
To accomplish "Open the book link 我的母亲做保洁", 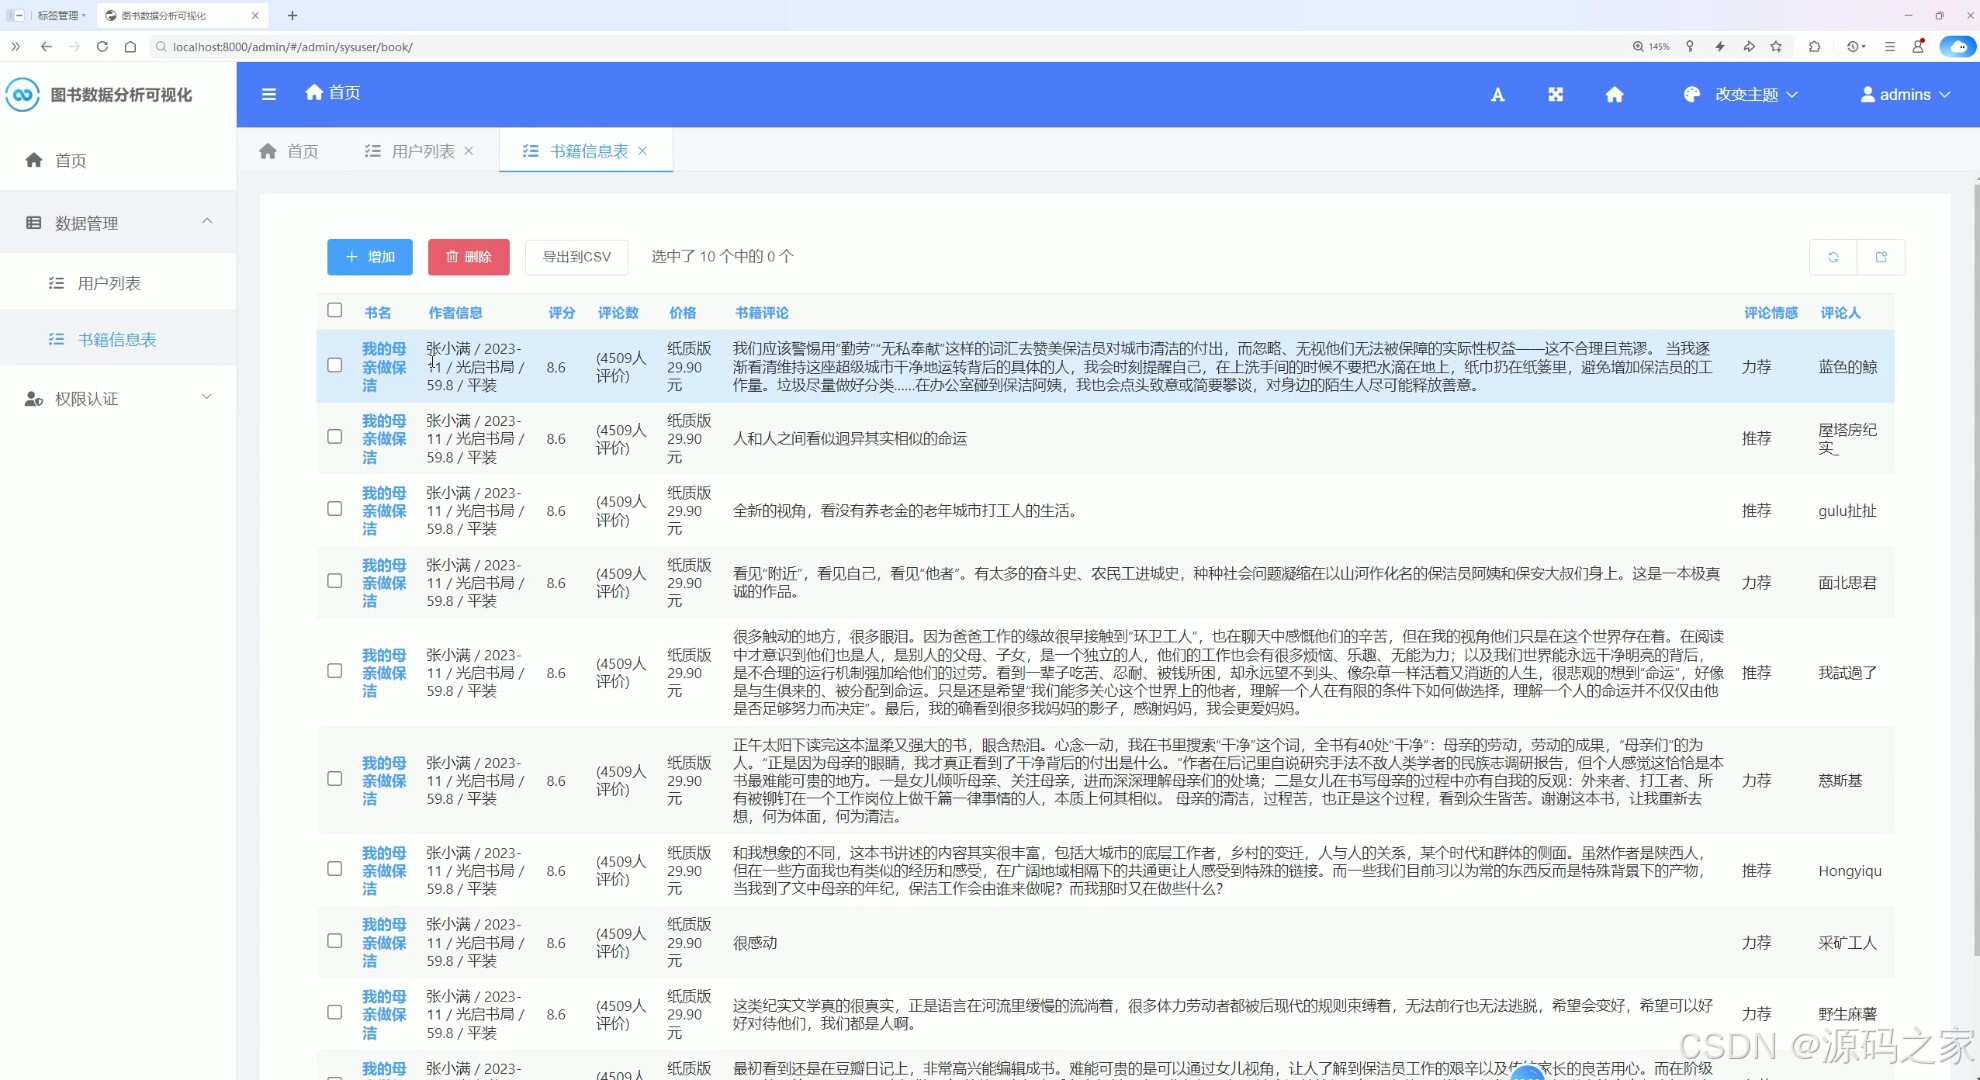I will click(384, 365).
